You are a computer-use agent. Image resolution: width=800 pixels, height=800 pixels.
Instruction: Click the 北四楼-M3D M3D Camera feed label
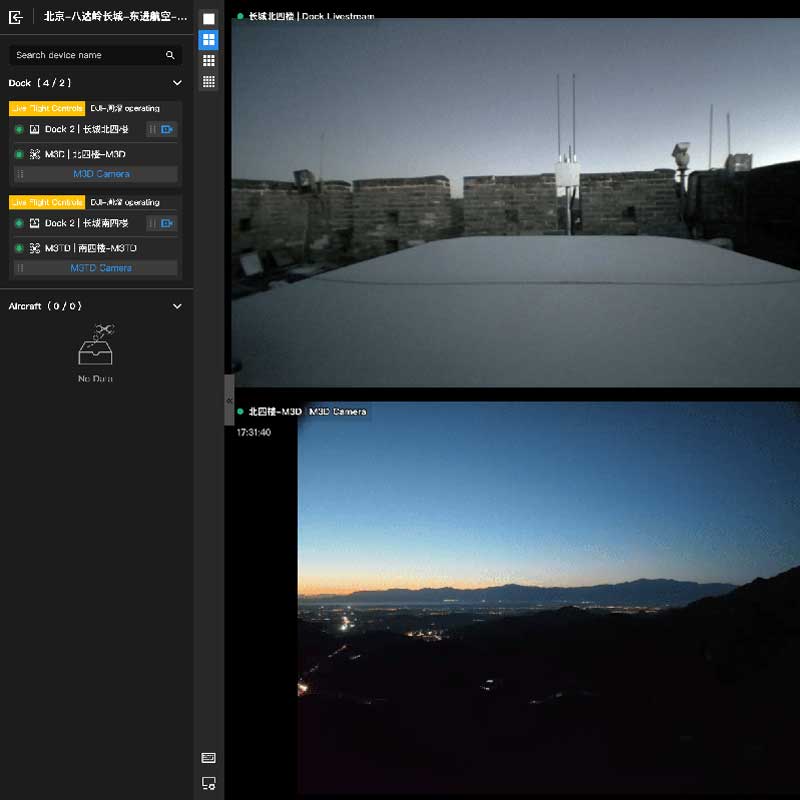point(307,412)
